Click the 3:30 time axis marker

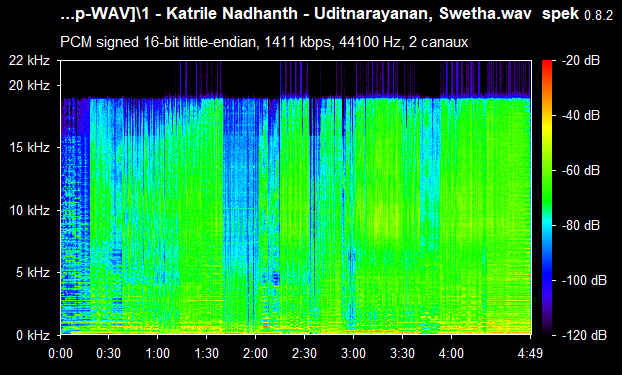coord(402,353)
